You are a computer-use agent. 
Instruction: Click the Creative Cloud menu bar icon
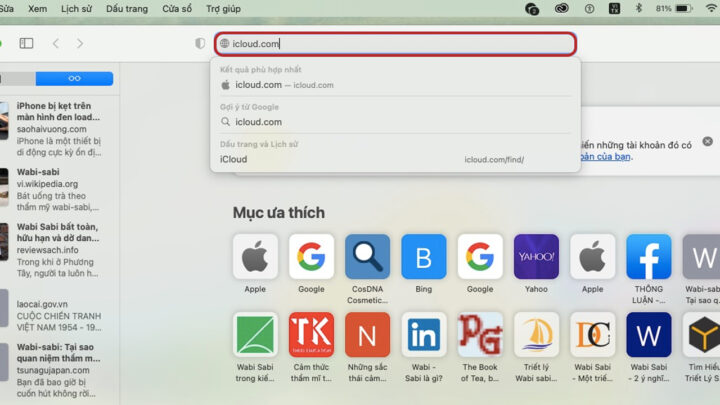561,8
